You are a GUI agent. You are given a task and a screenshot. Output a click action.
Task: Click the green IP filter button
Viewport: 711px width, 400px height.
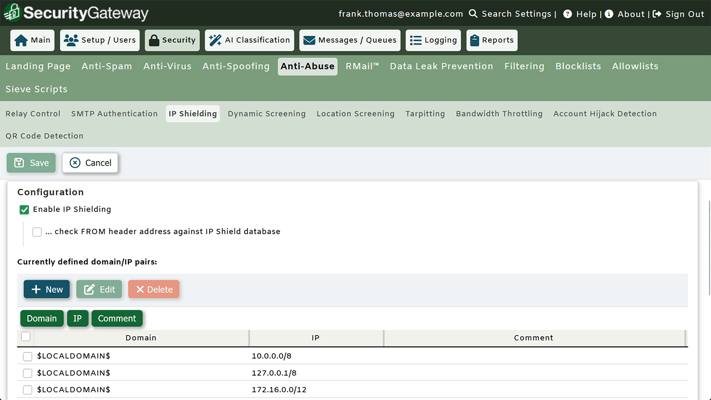pos(78,318)
